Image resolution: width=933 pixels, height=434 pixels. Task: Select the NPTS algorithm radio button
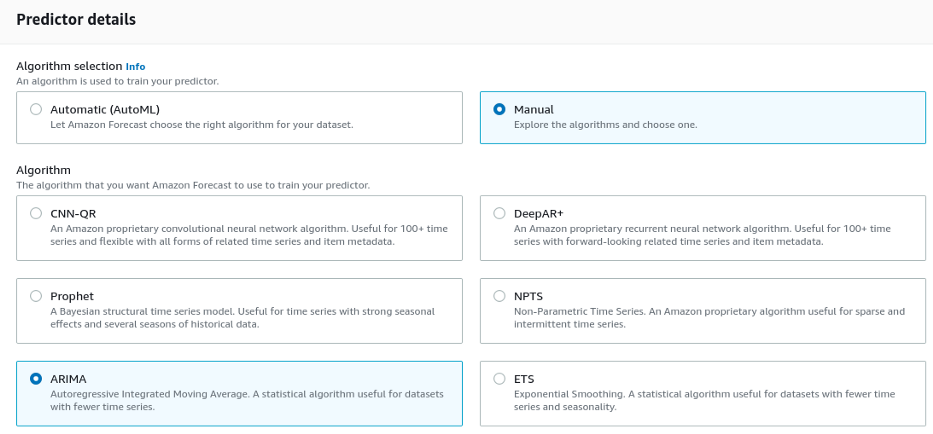pyautogui.click(x=500, y=296)
